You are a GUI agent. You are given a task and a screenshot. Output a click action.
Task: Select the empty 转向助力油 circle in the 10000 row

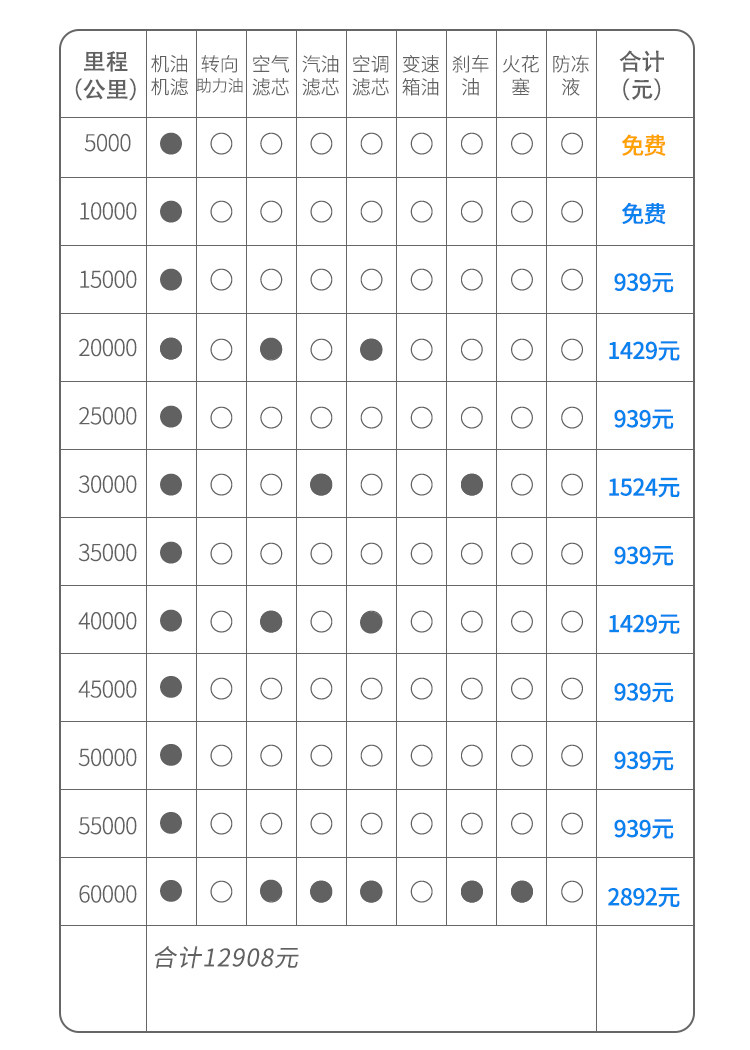[221, 211]
